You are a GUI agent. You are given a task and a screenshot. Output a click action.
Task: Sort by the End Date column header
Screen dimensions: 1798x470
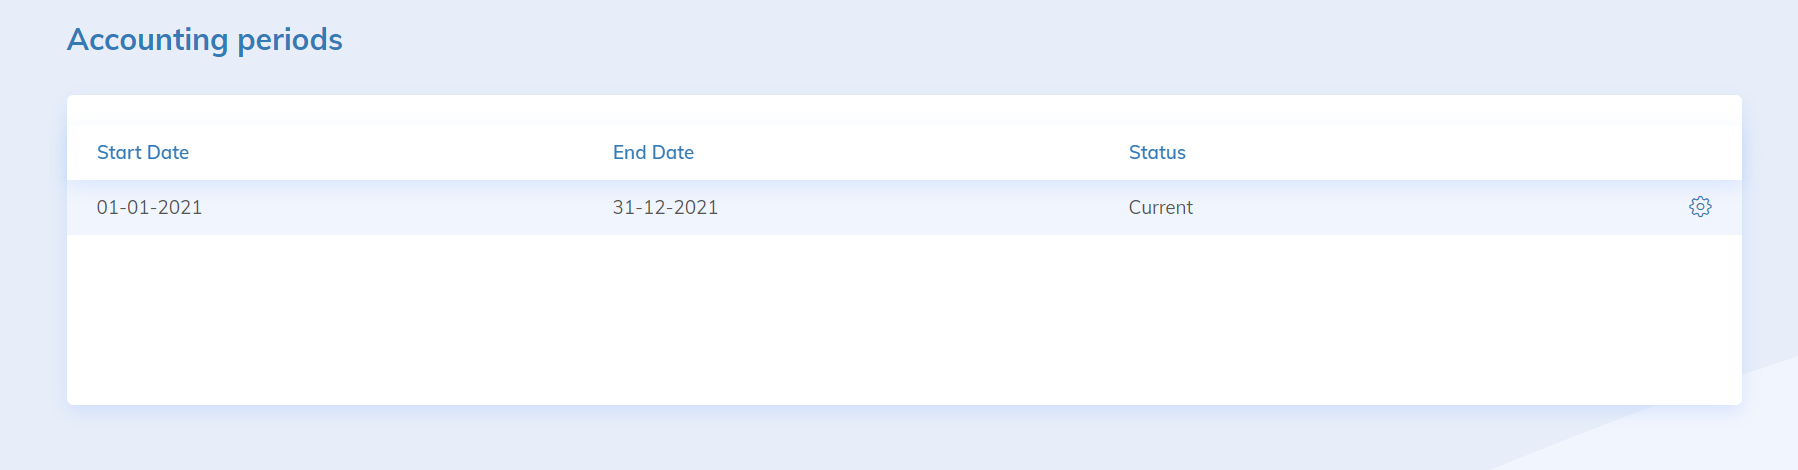[653, 152]
